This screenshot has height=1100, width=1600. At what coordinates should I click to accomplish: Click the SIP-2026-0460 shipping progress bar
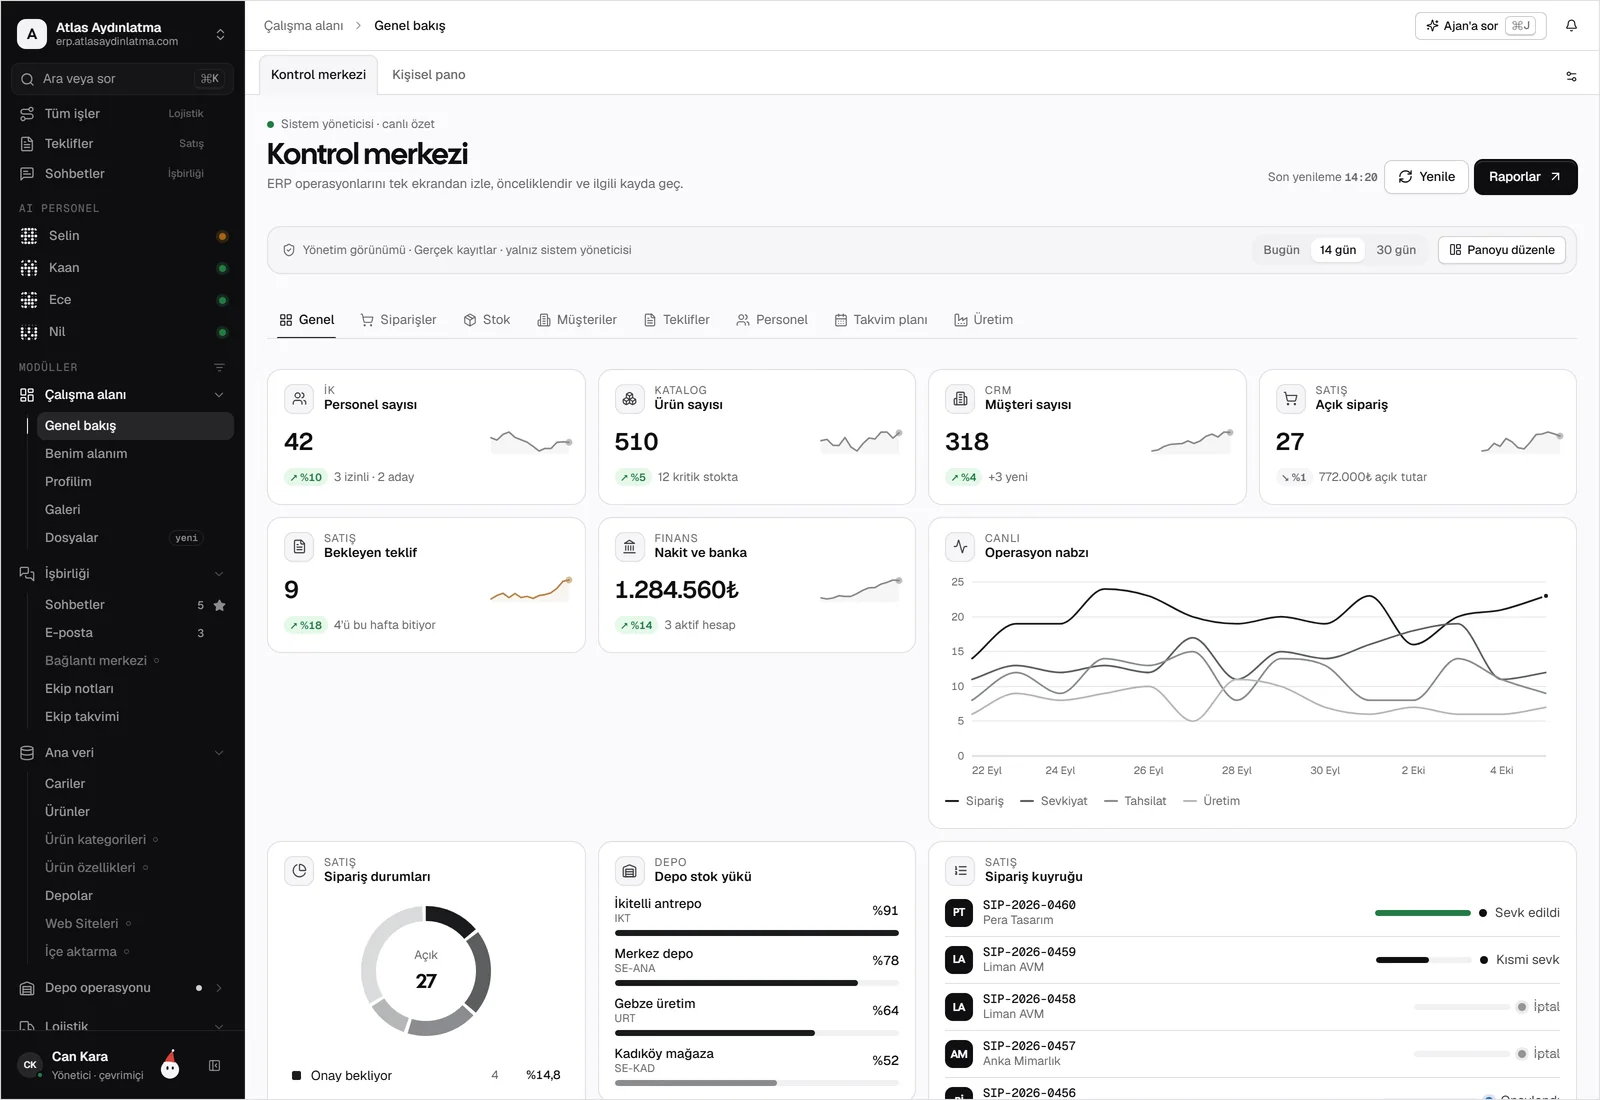[1422, 913]
